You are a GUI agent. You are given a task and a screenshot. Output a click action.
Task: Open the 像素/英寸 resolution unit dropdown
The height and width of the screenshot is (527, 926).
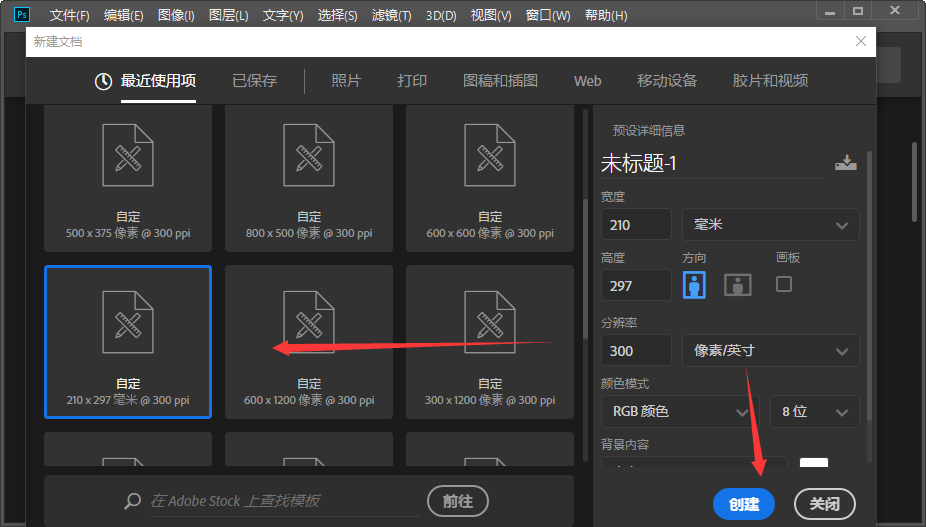(771, 351)
